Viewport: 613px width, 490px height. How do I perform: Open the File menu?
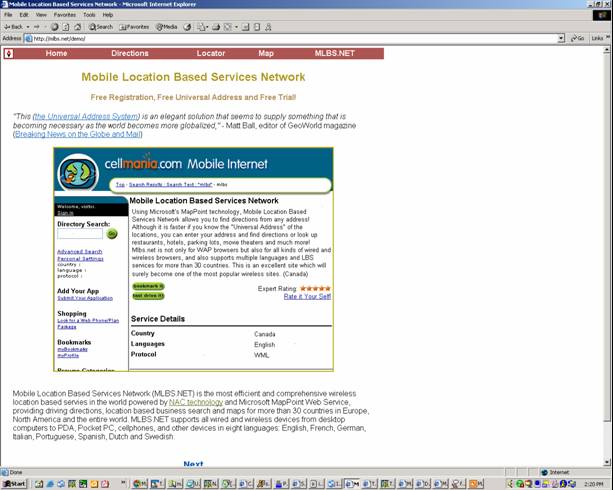point(8,15)
